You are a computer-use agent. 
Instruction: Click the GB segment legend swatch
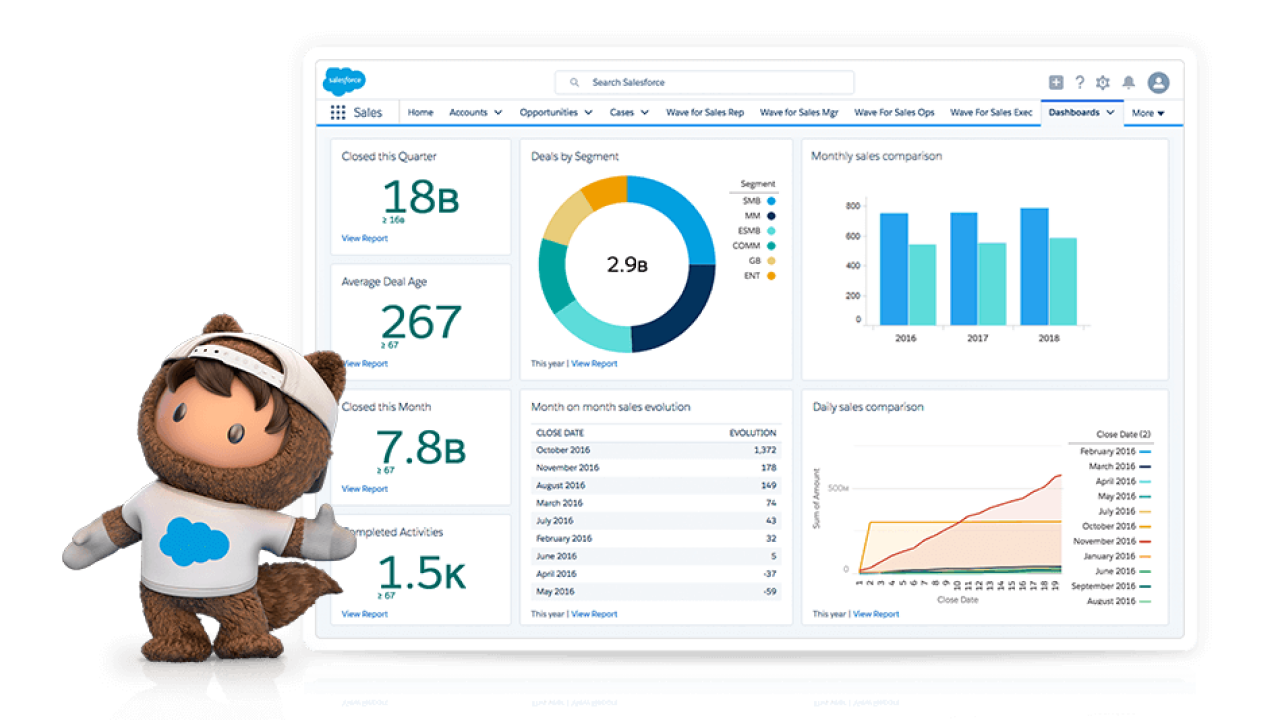771,261
